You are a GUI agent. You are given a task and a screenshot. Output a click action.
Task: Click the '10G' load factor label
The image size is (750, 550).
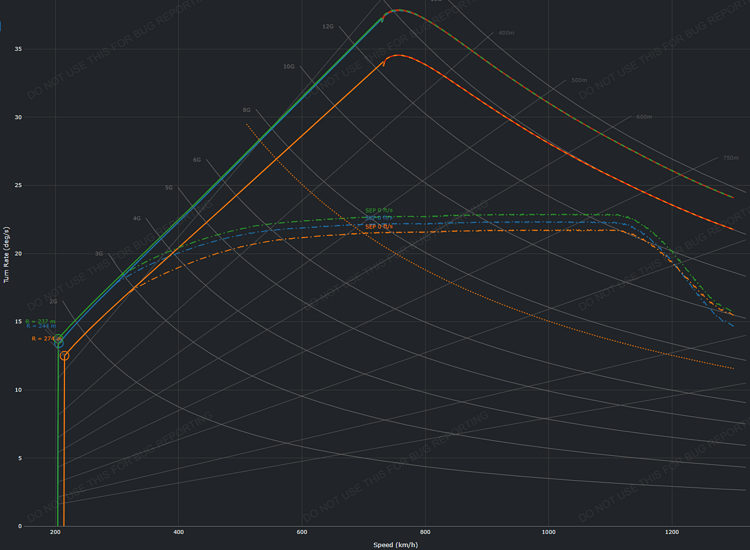(x=289, y=66)
